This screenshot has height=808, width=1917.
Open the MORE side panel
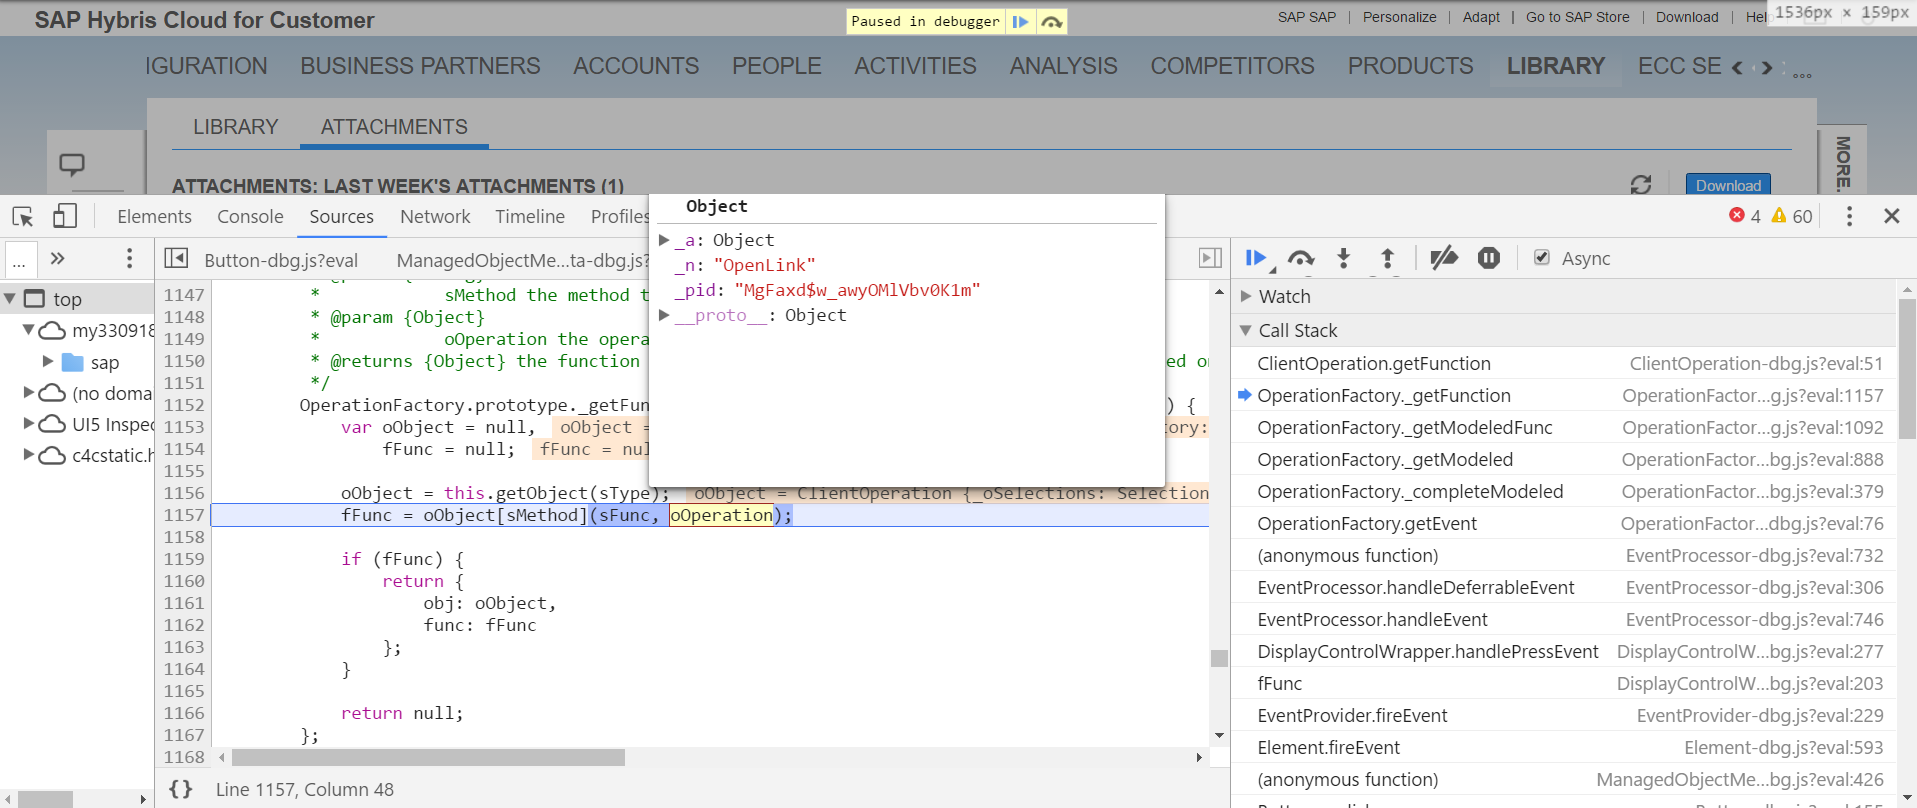(x=1843, y=162)
